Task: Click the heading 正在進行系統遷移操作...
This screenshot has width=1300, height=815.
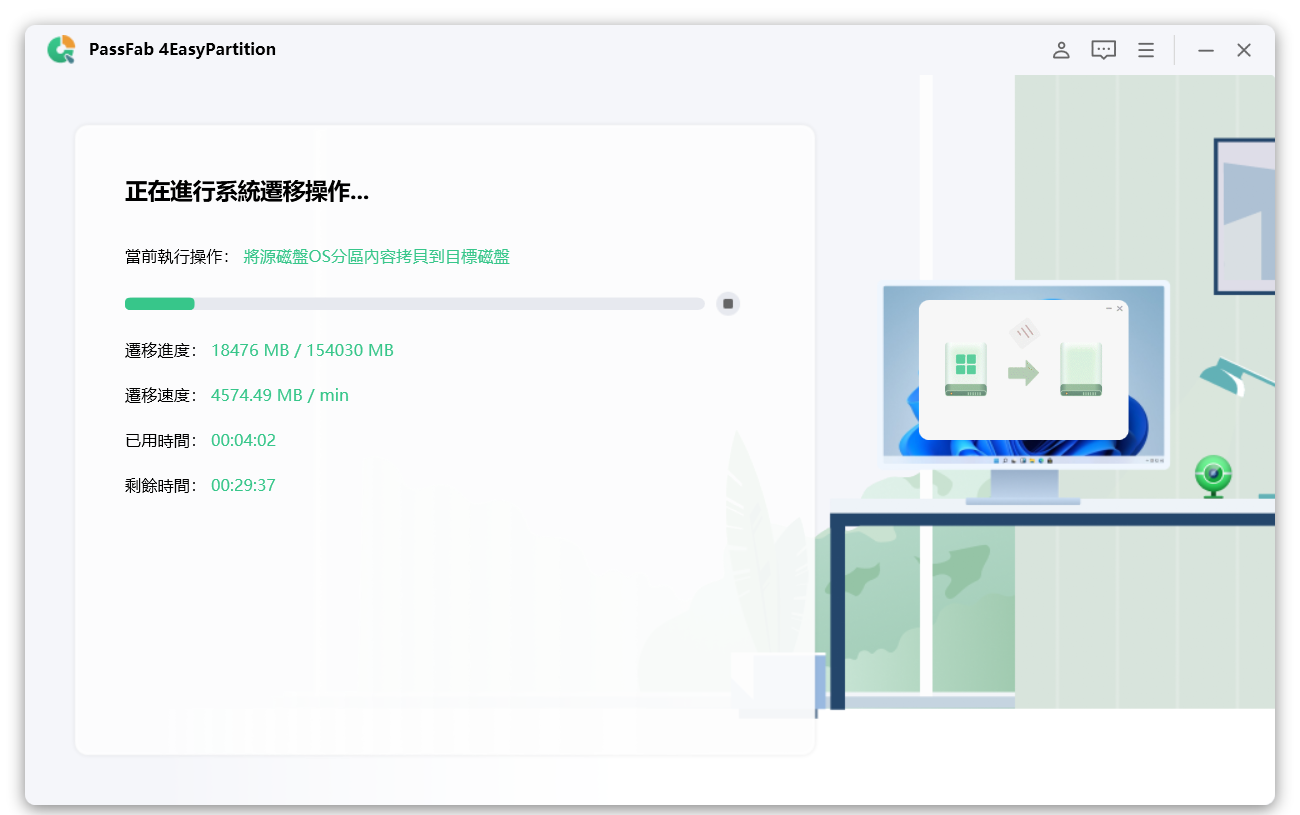Action: pos(247,192)
